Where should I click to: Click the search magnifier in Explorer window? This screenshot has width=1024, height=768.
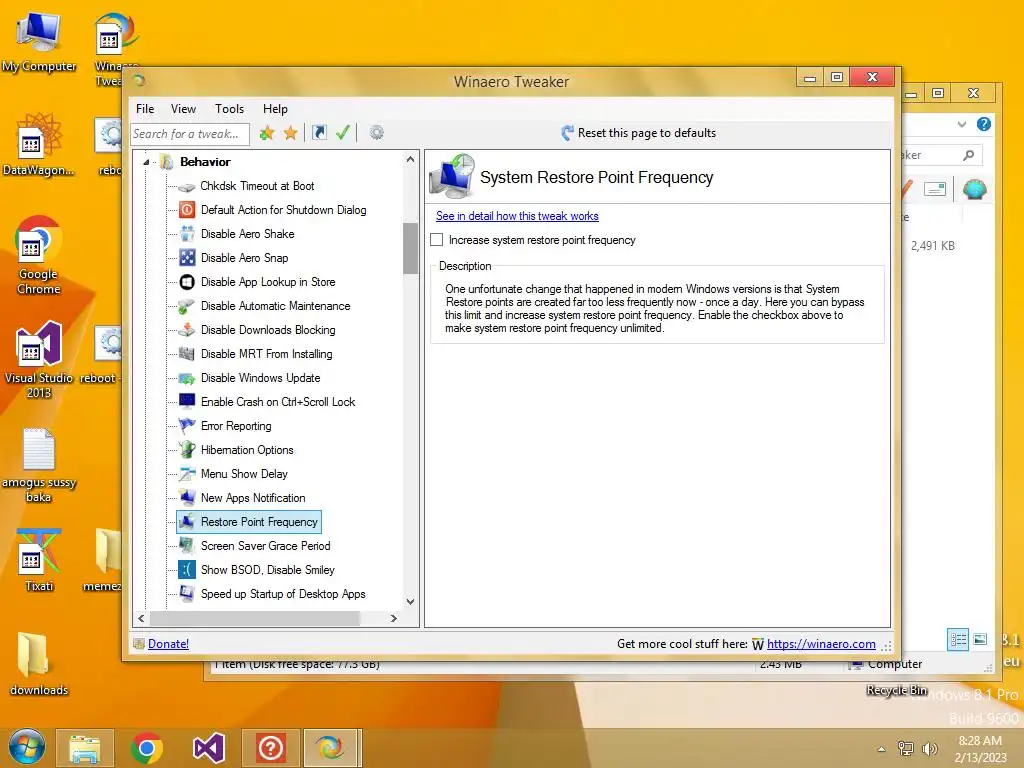tap(968, 155)
